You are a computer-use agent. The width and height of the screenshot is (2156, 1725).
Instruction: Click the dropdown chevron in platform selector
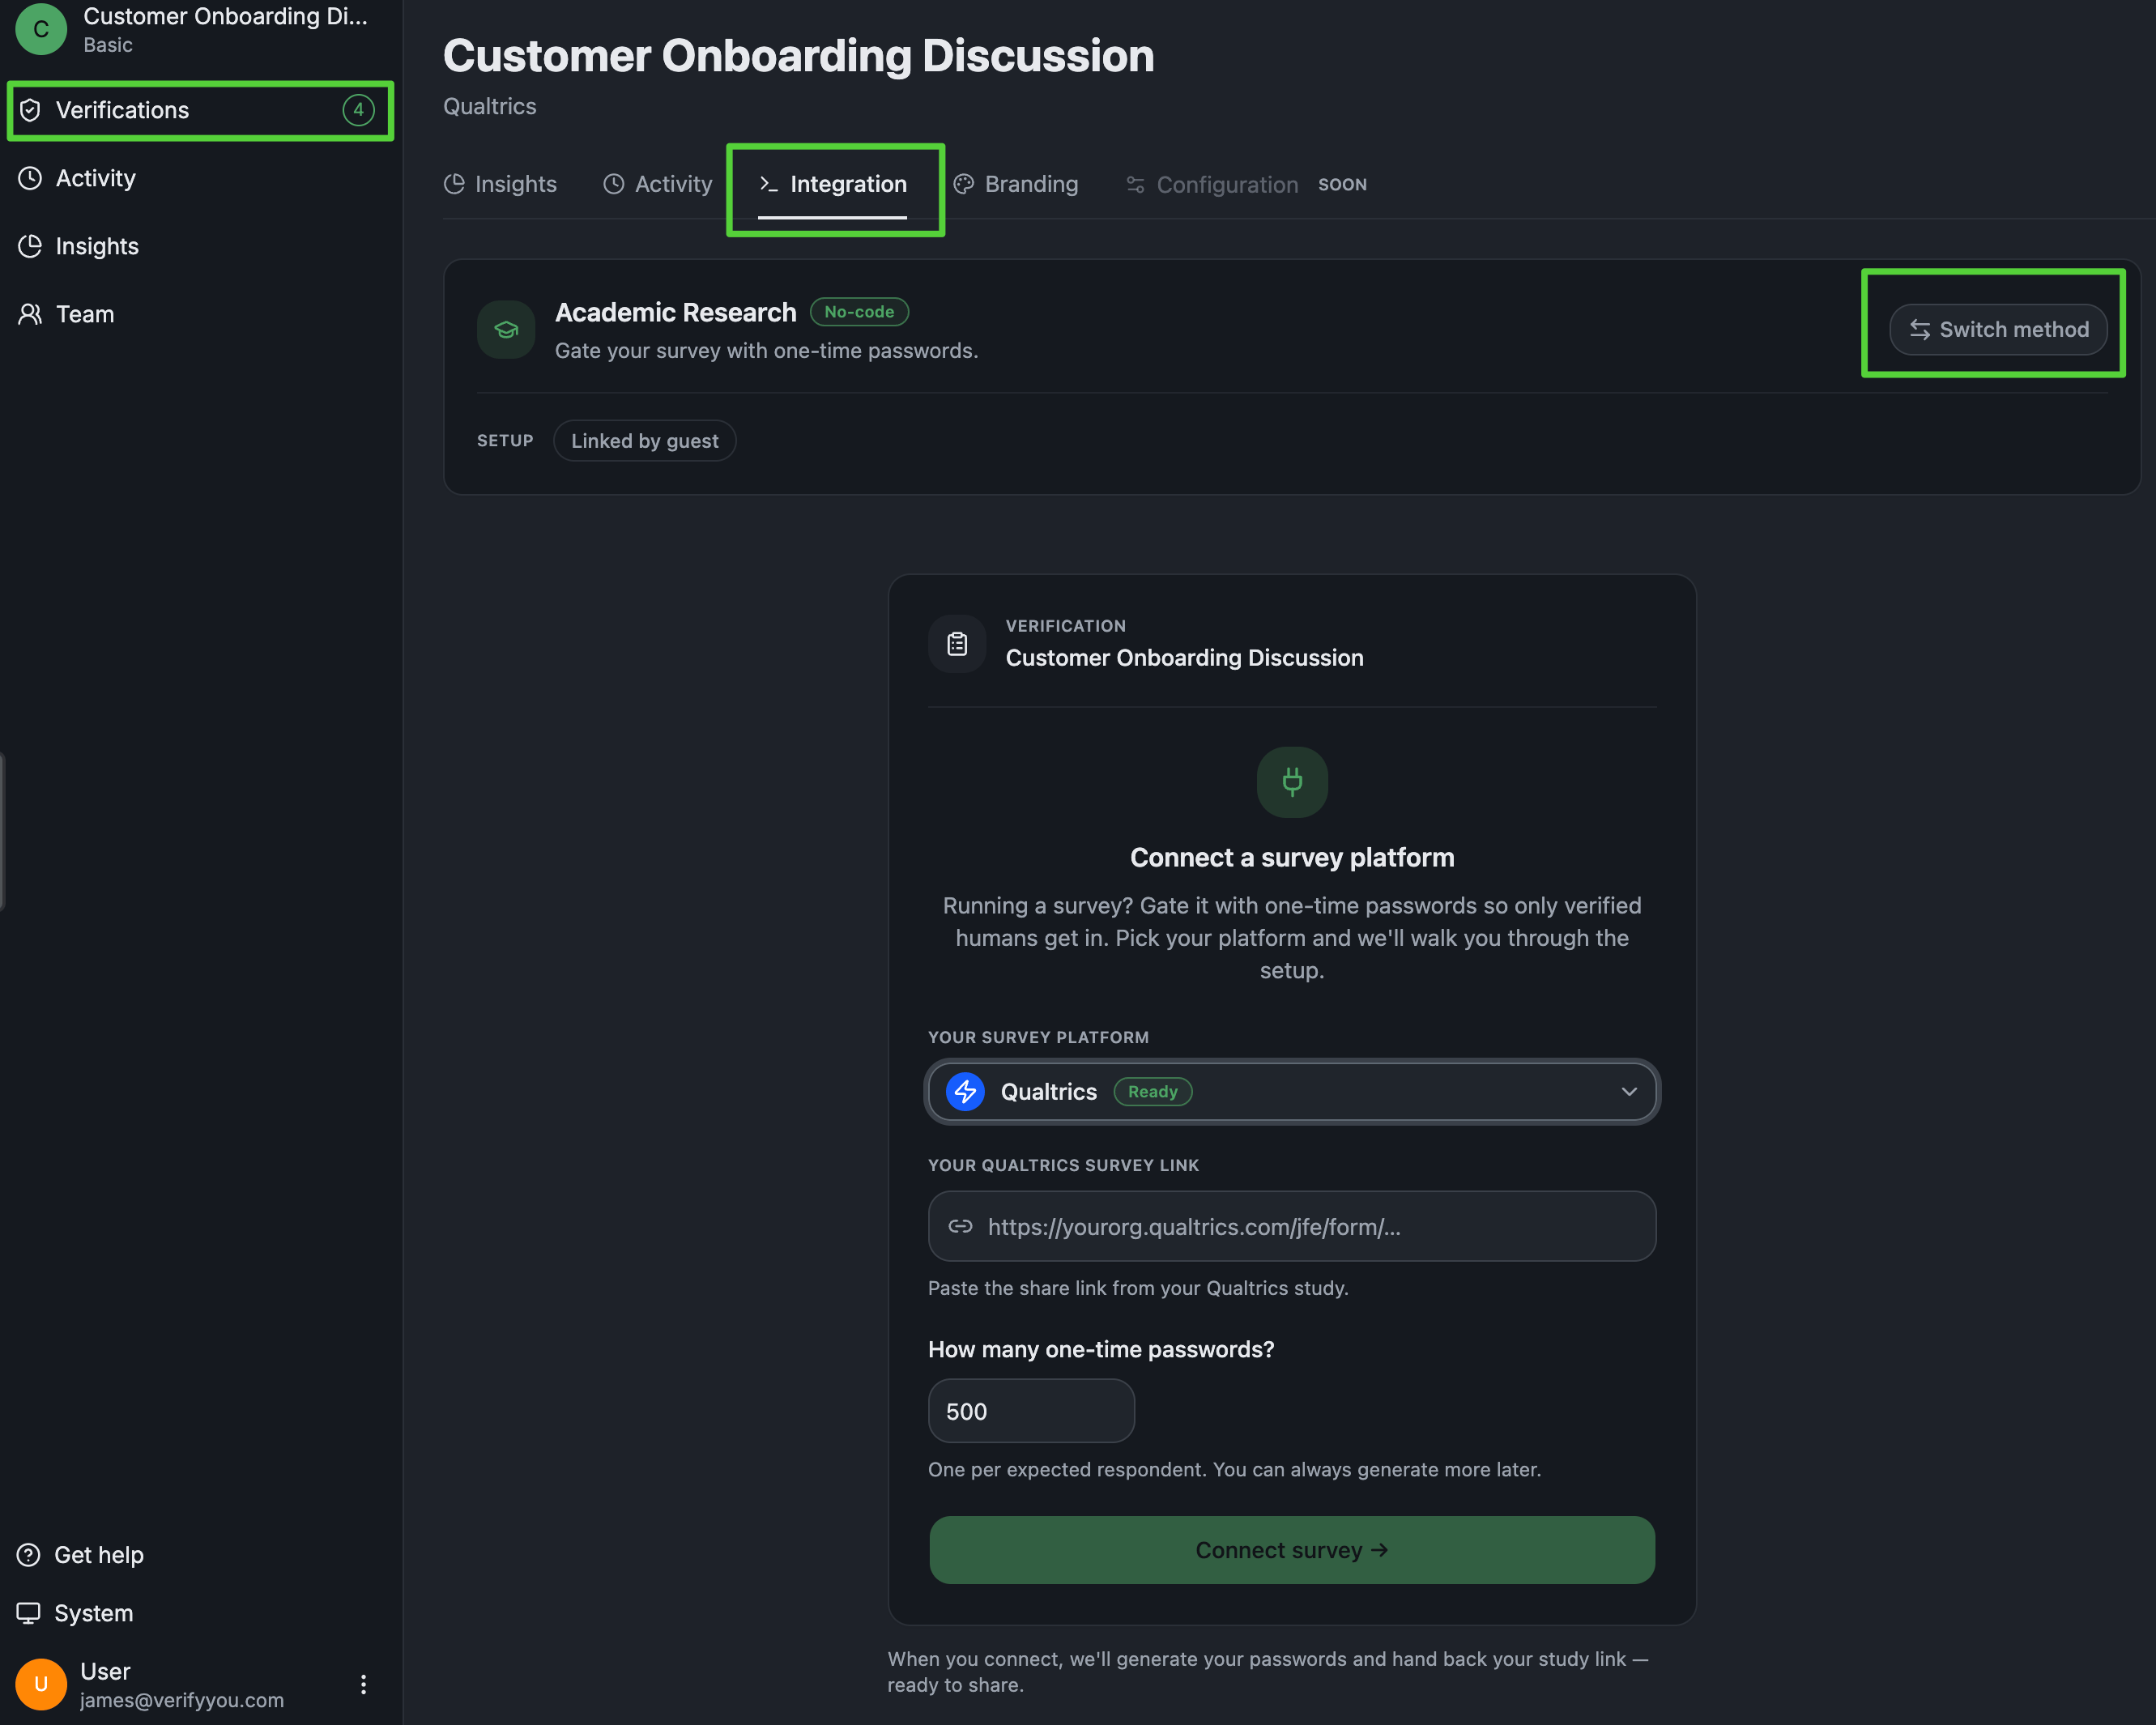tap(1629, 1092)
